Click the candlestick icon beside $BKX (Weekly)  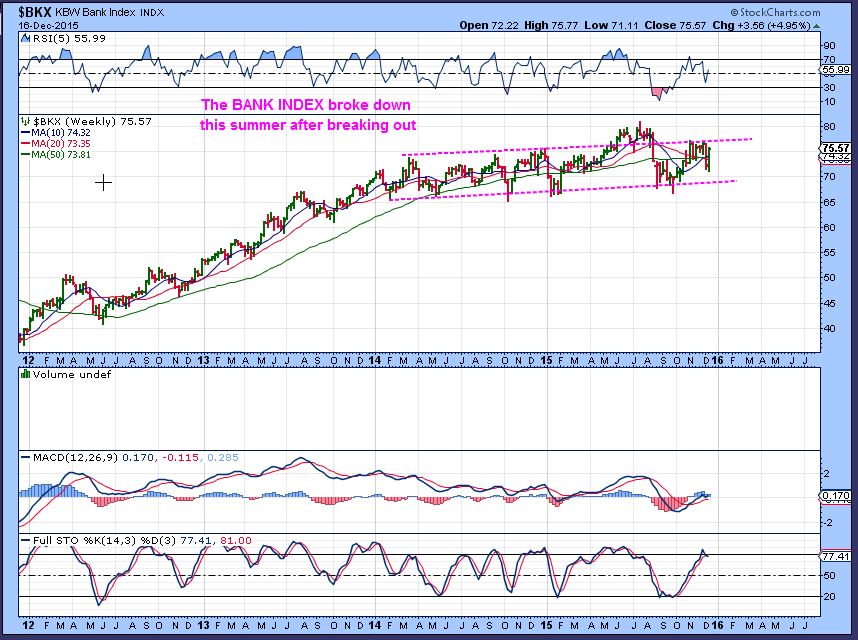pos(25,121)
